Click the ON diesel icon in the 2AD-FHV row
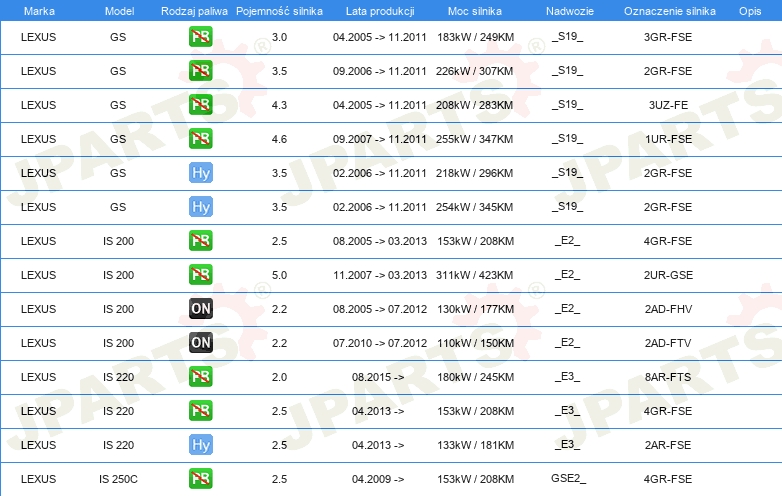 tap(200, 309)
